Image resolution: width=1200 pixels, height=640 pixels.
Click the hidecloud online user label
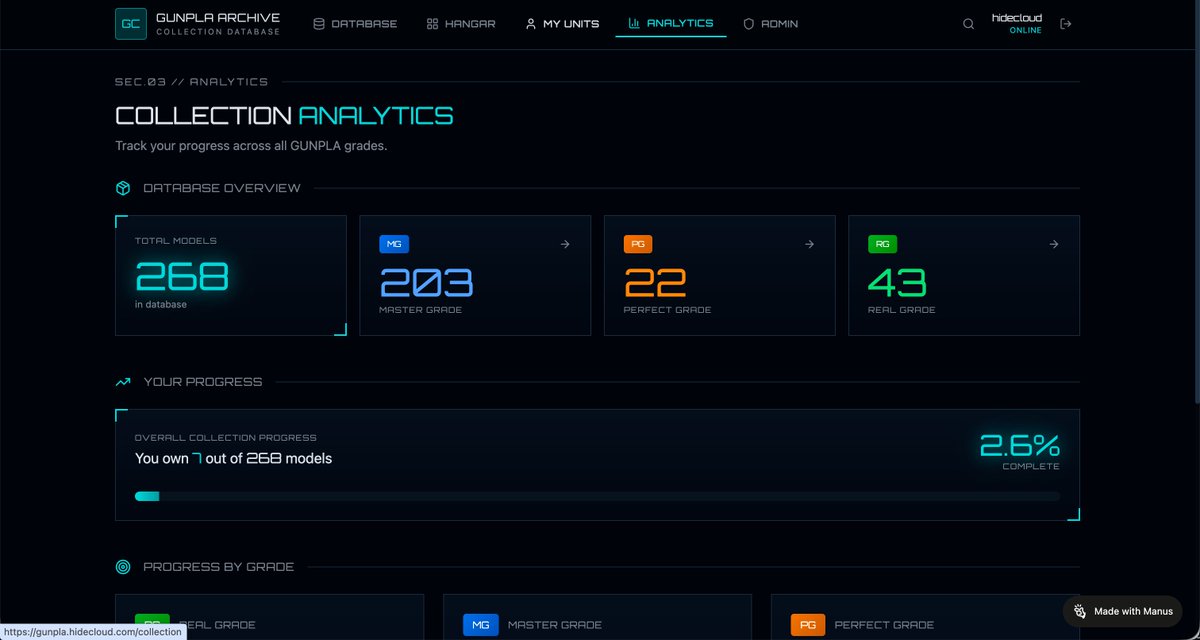tap(1016, 24)
